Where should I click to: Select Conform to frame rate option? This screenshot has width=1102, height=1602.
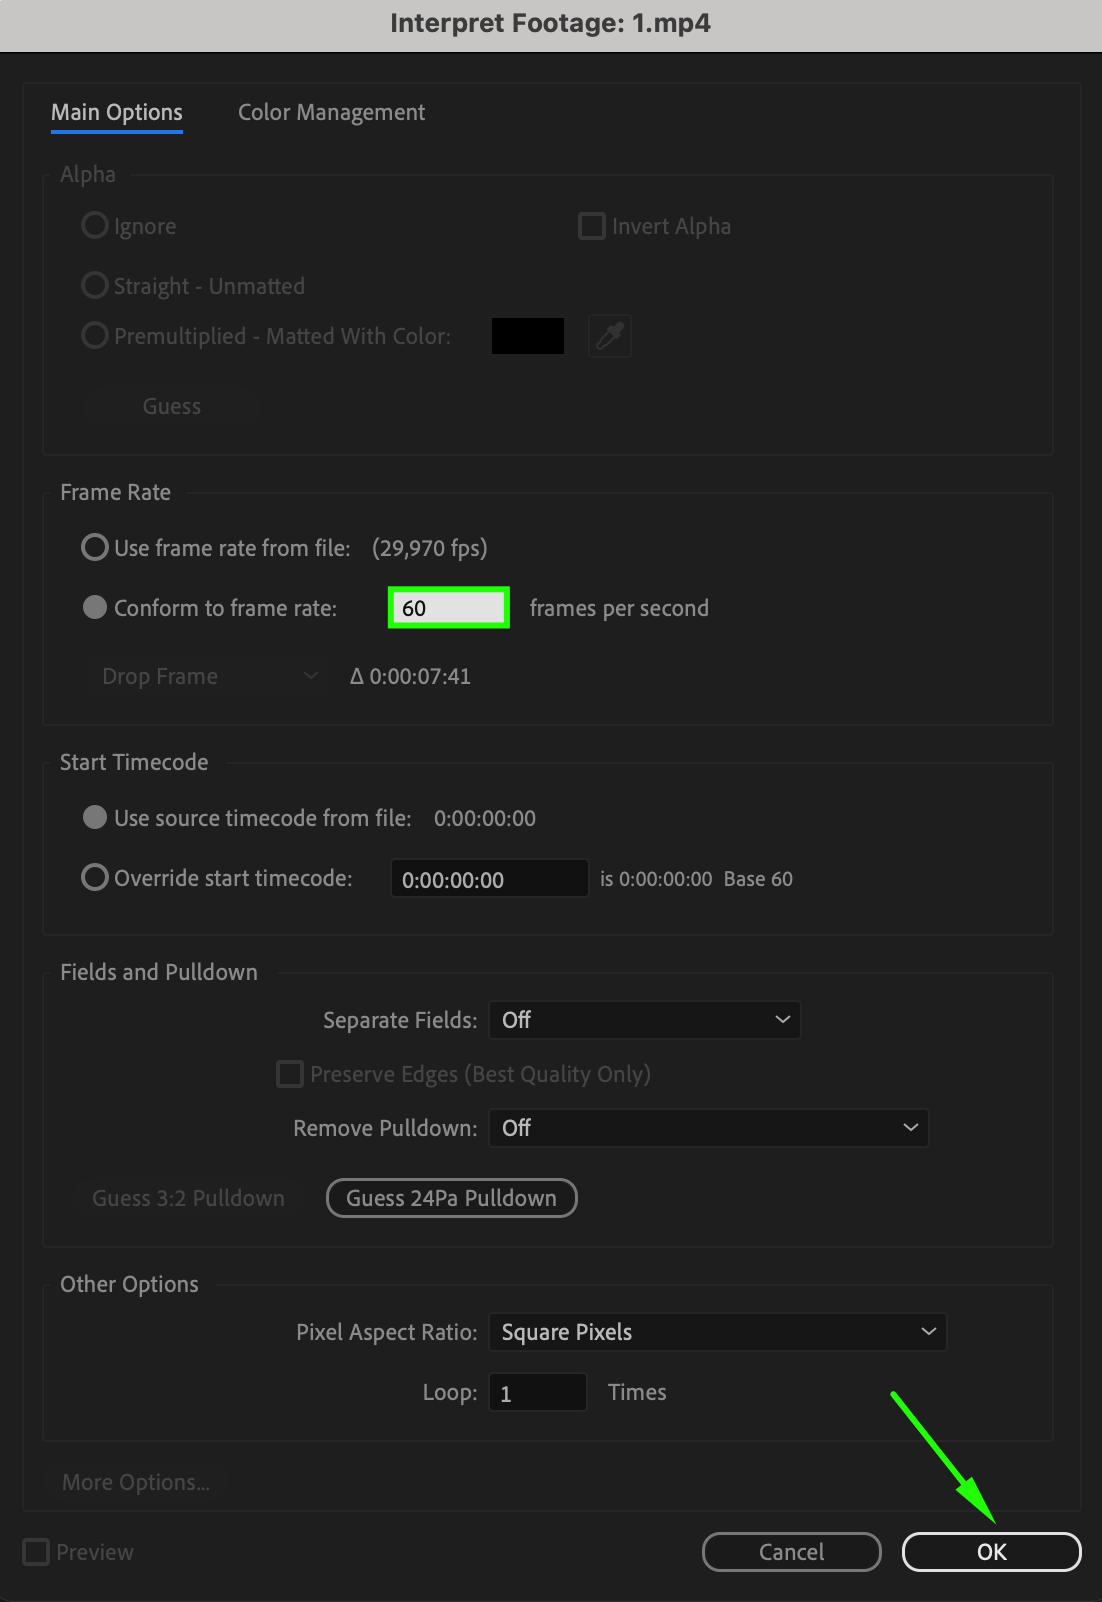click(x=95, y=608)
